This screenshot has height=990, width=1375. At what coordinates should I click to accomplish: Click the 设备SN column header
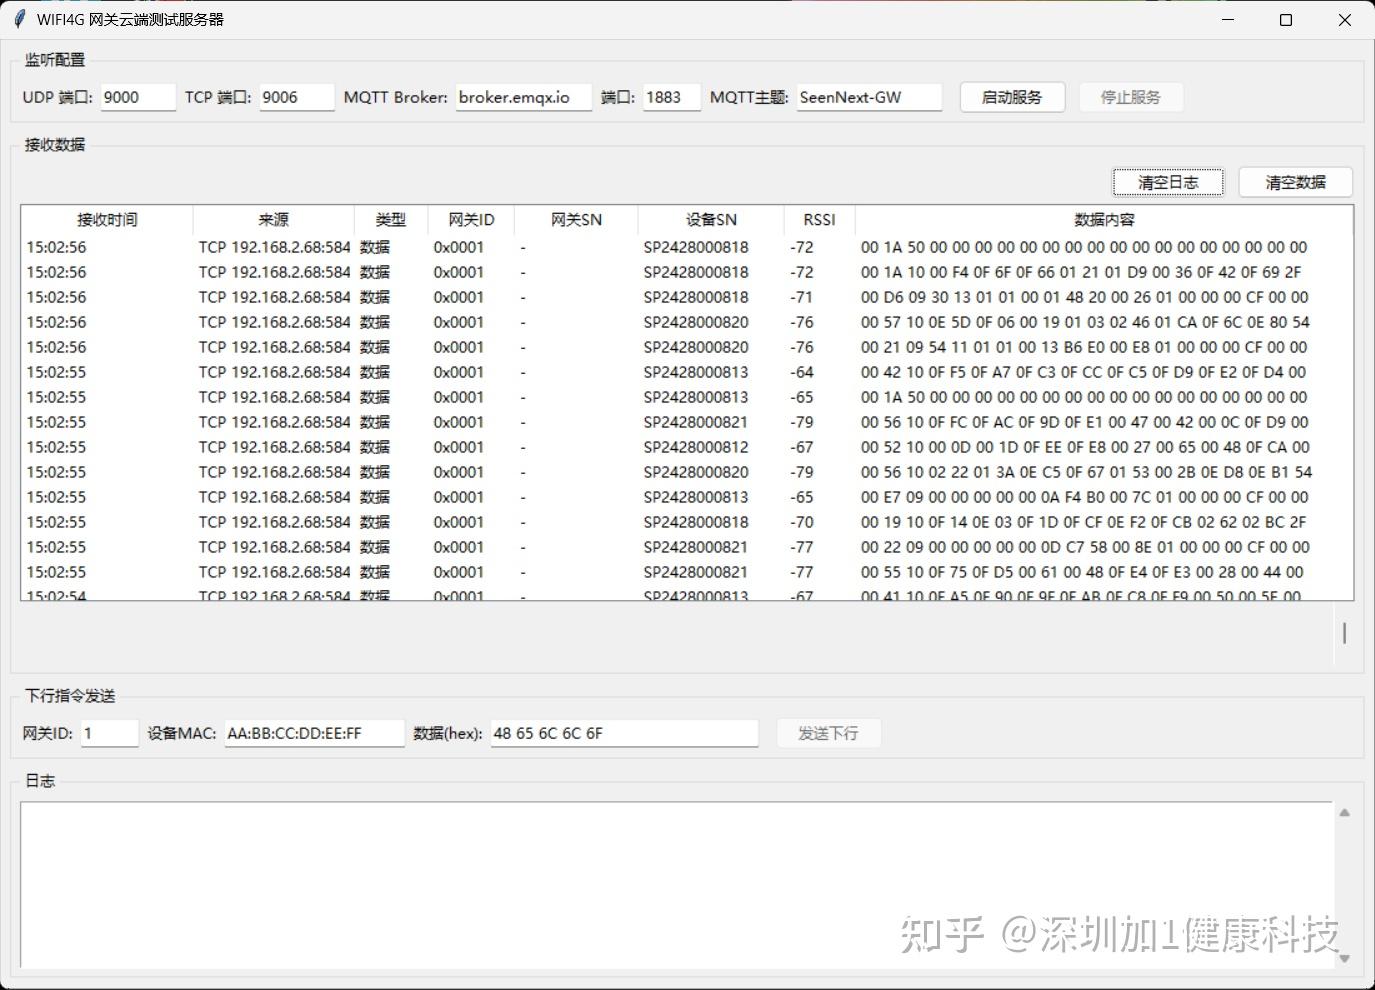pos(711,220)
